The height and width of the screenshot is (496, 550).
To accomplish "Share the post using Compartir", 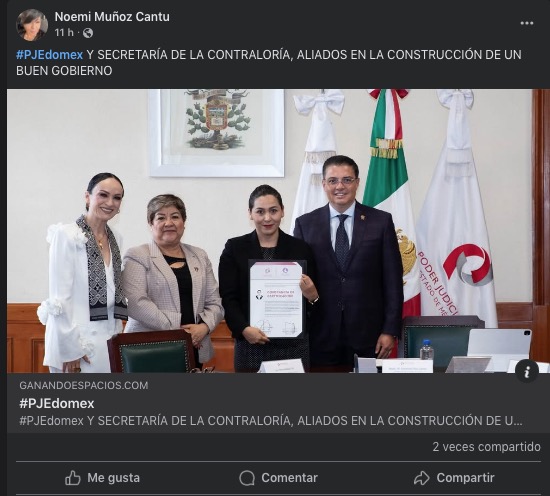I will pos(454,478).
